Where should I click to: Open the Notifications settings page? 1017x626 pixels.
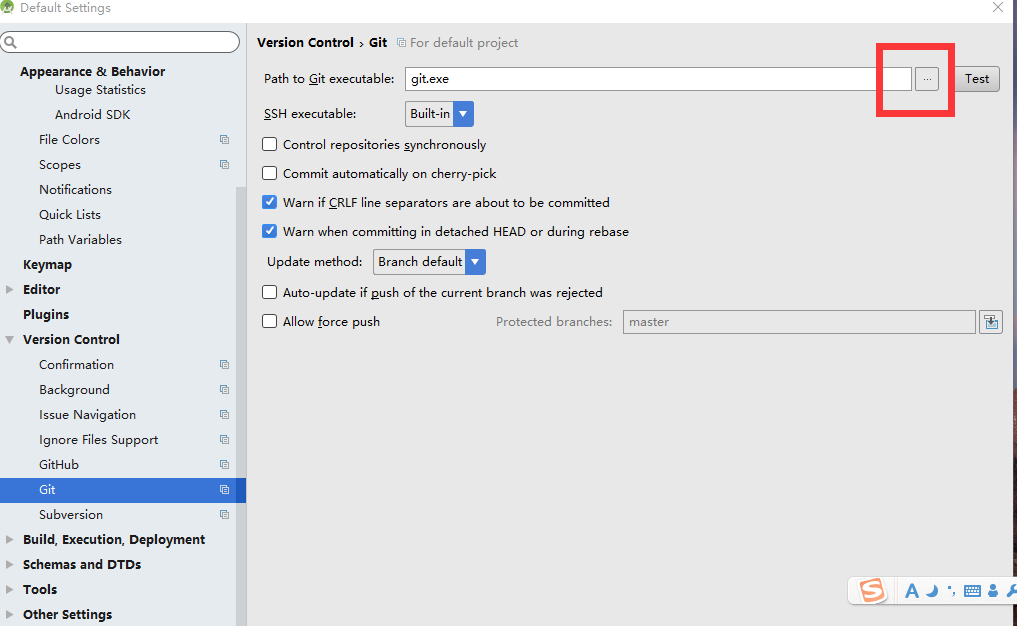click(x=75, y=189)
